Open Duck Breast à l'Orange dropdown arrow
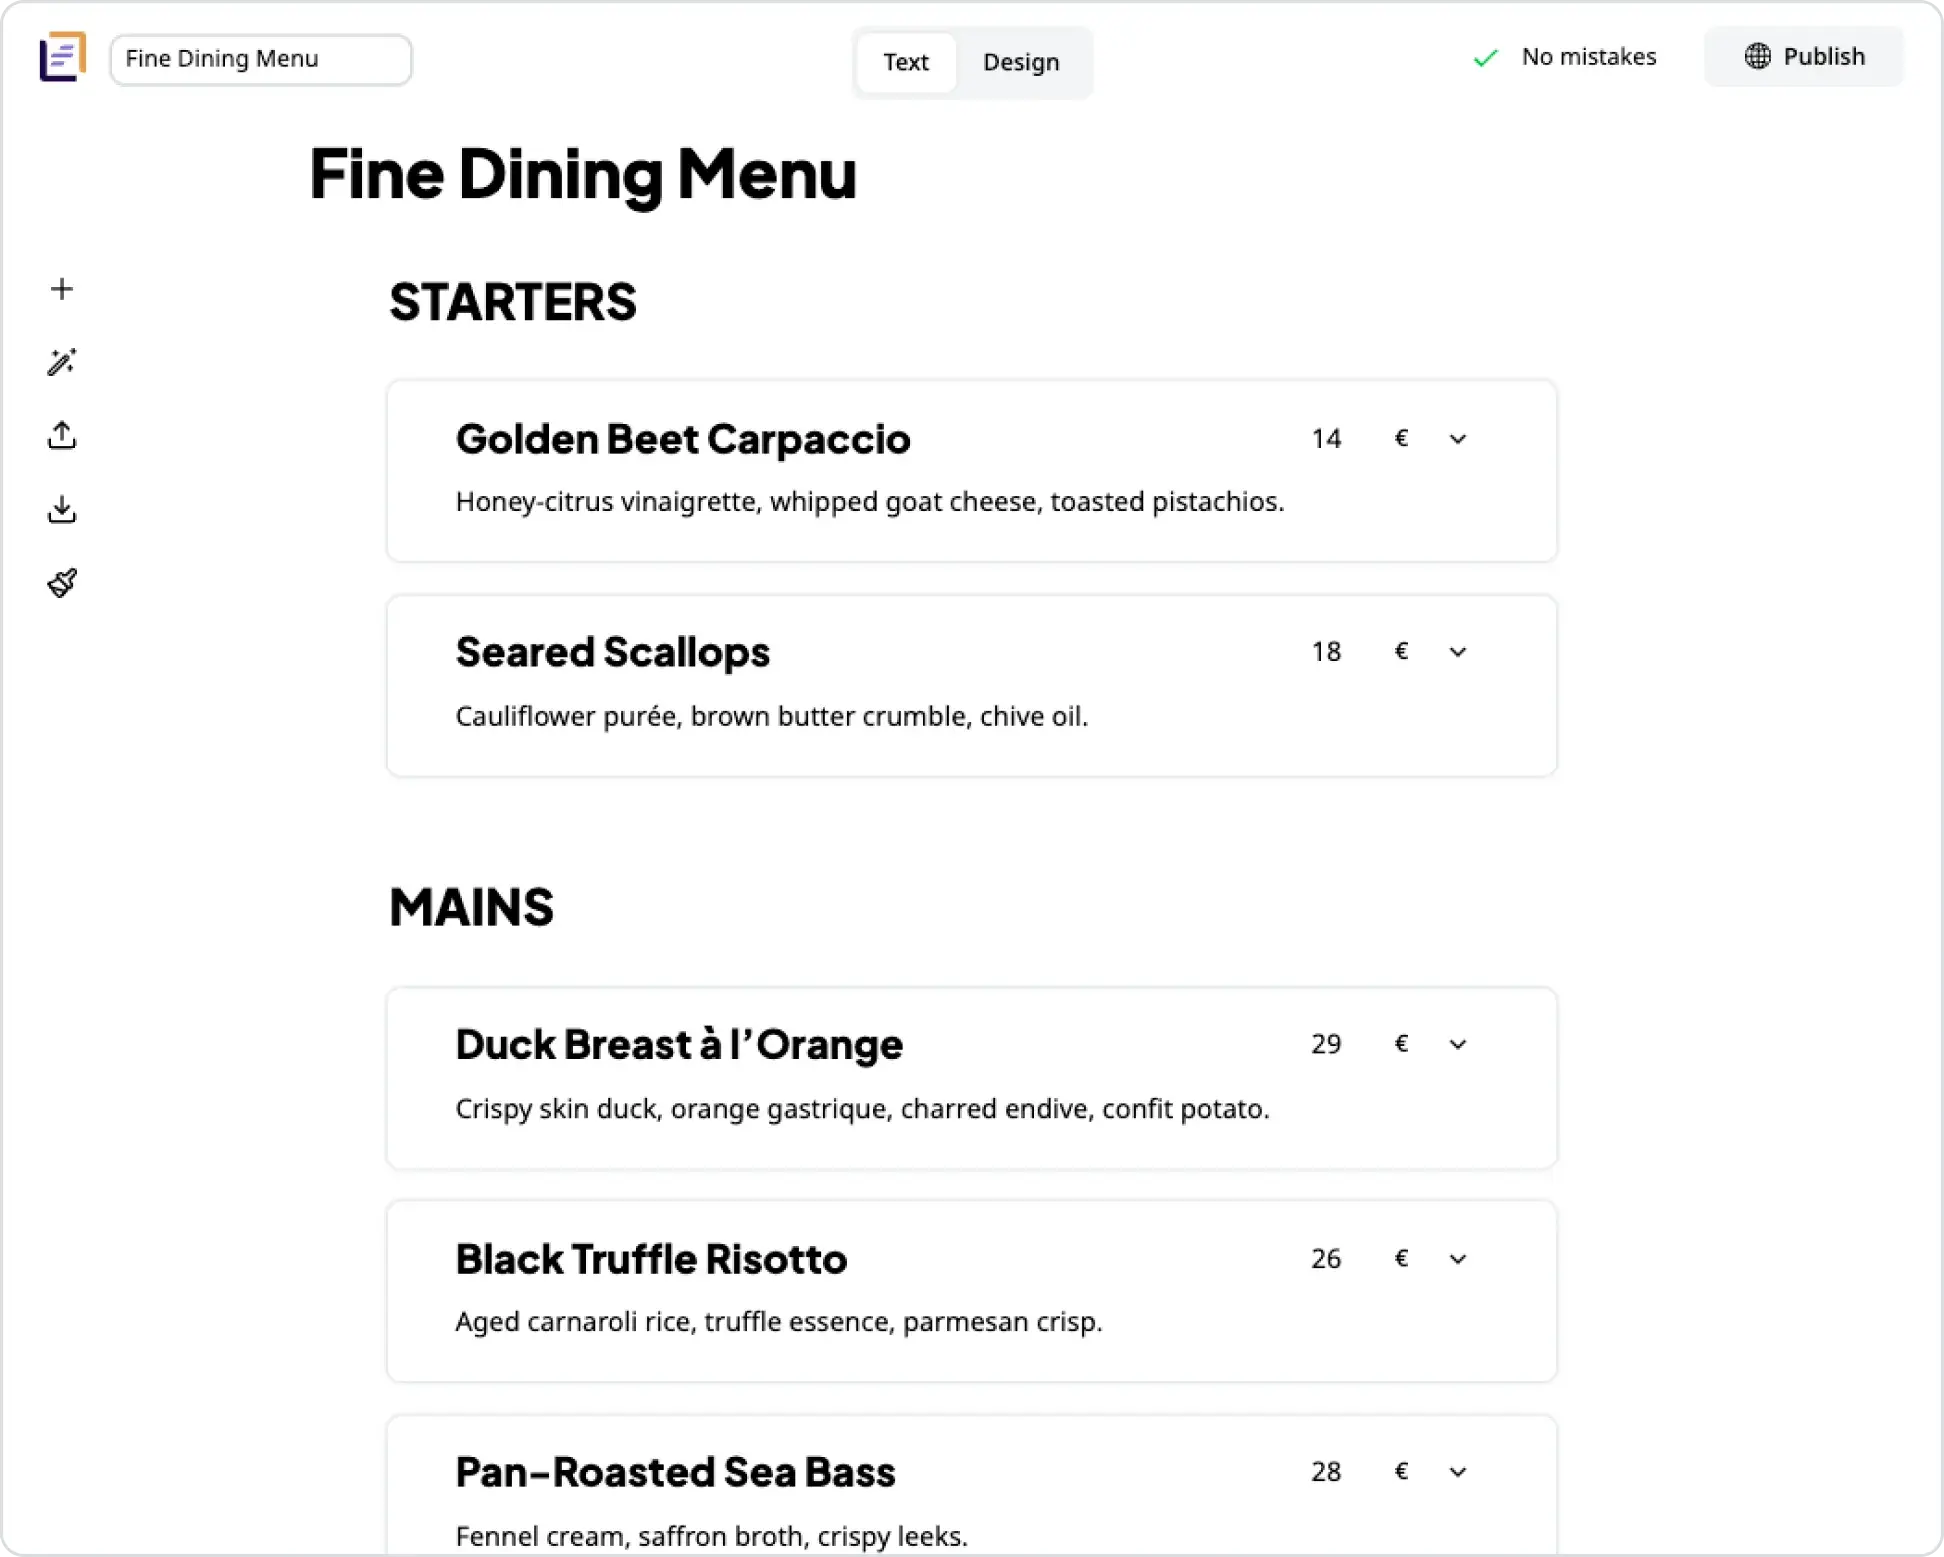 click(x=1458, y=1045)
